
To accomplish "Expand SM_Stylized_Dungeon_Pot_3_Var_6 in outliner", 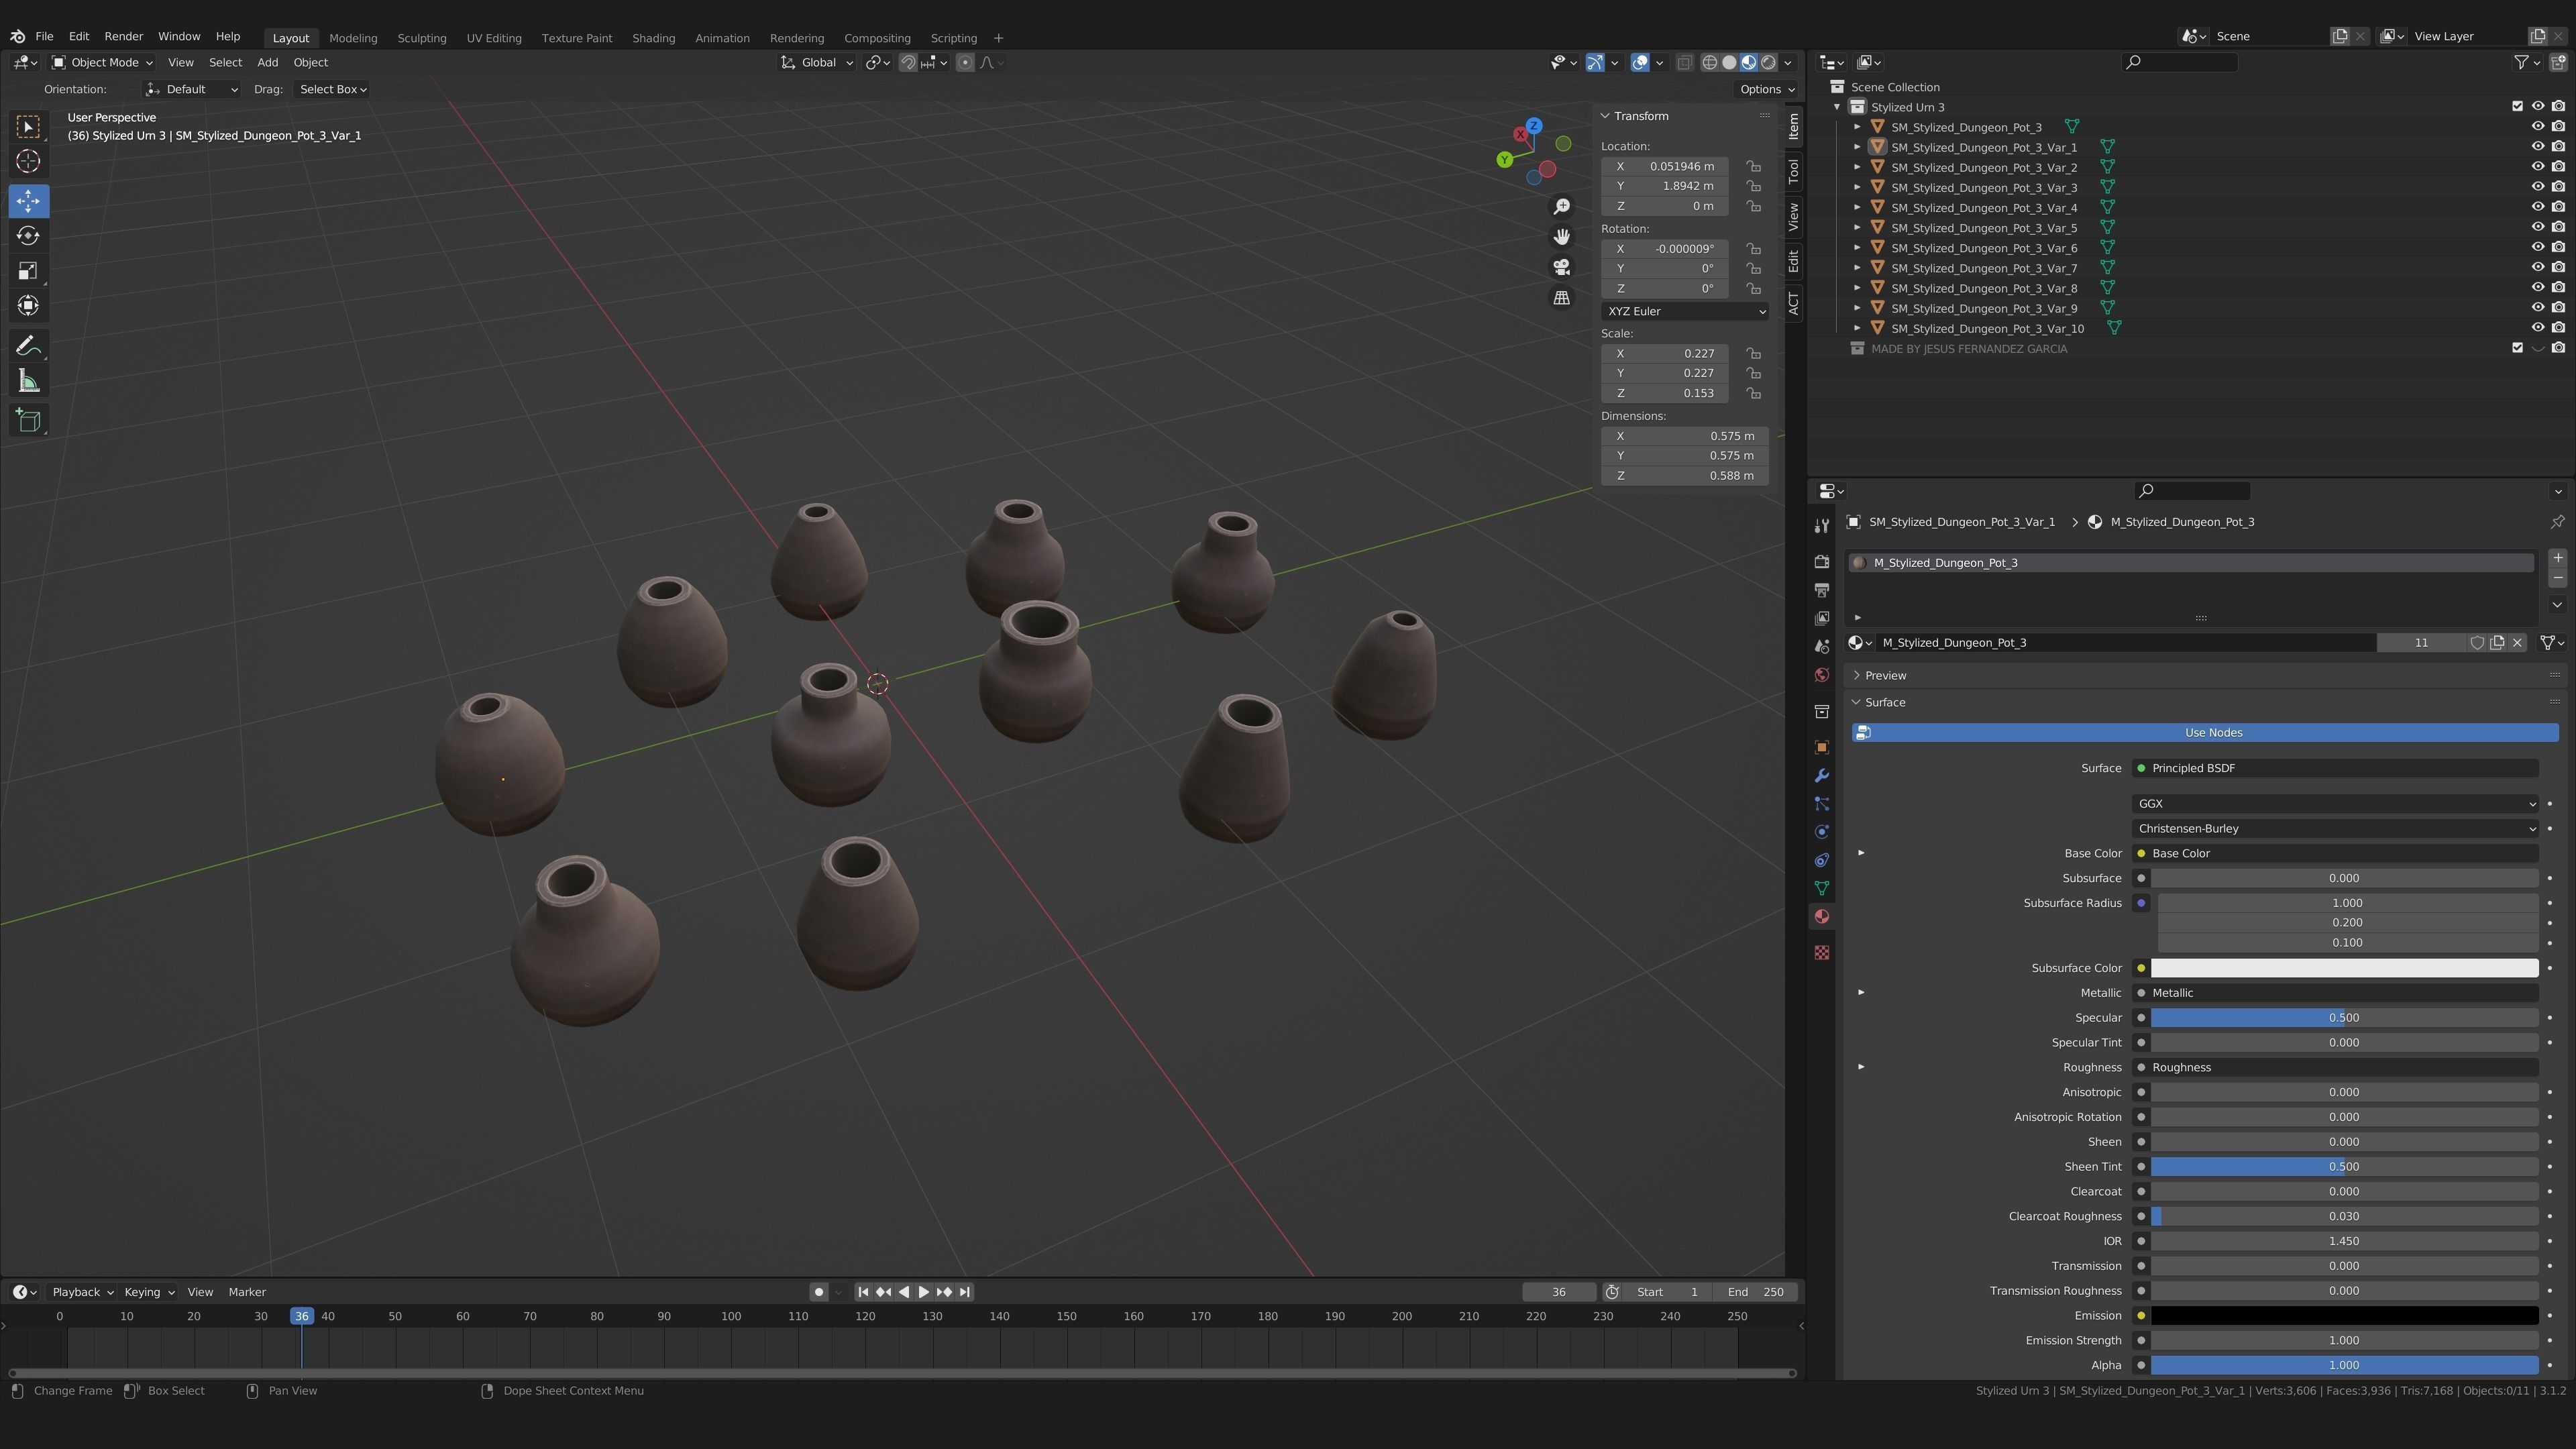I will pyautogui.click(x=1857, y=248).
